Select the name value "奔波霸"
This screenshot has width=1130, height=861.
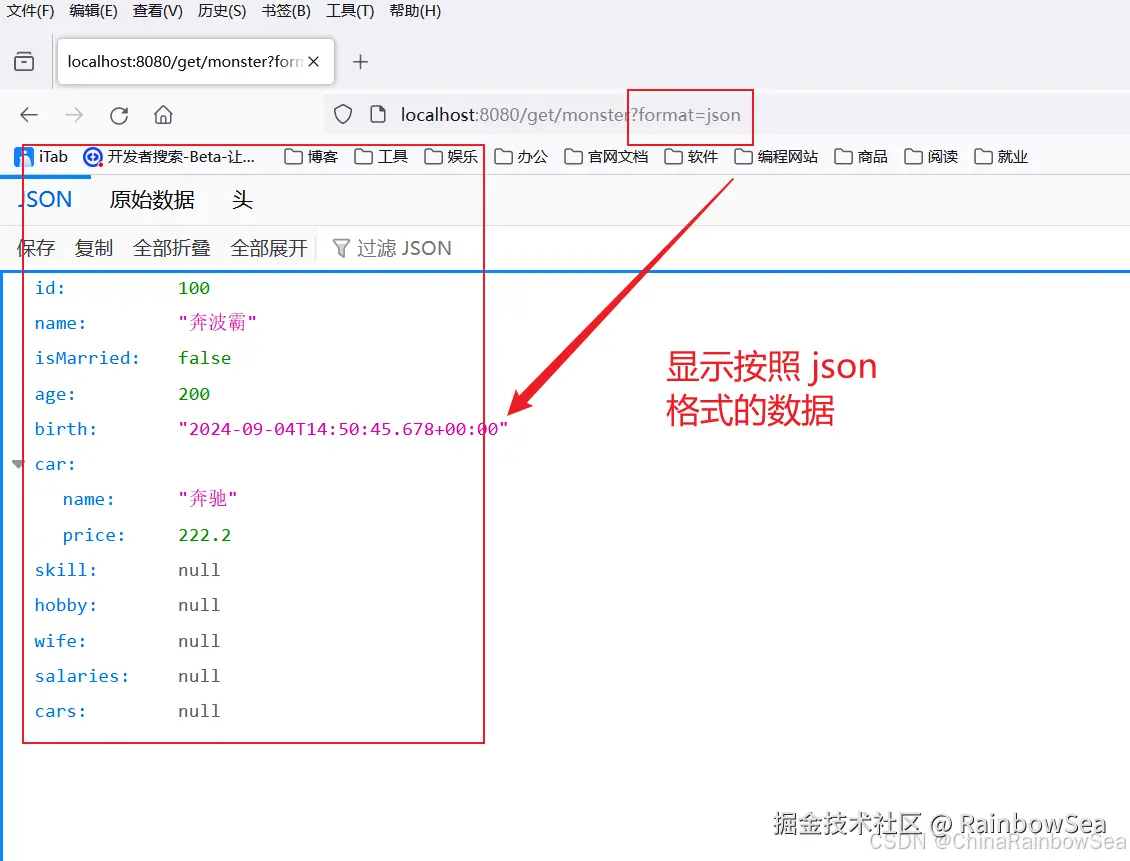(217, 322)
